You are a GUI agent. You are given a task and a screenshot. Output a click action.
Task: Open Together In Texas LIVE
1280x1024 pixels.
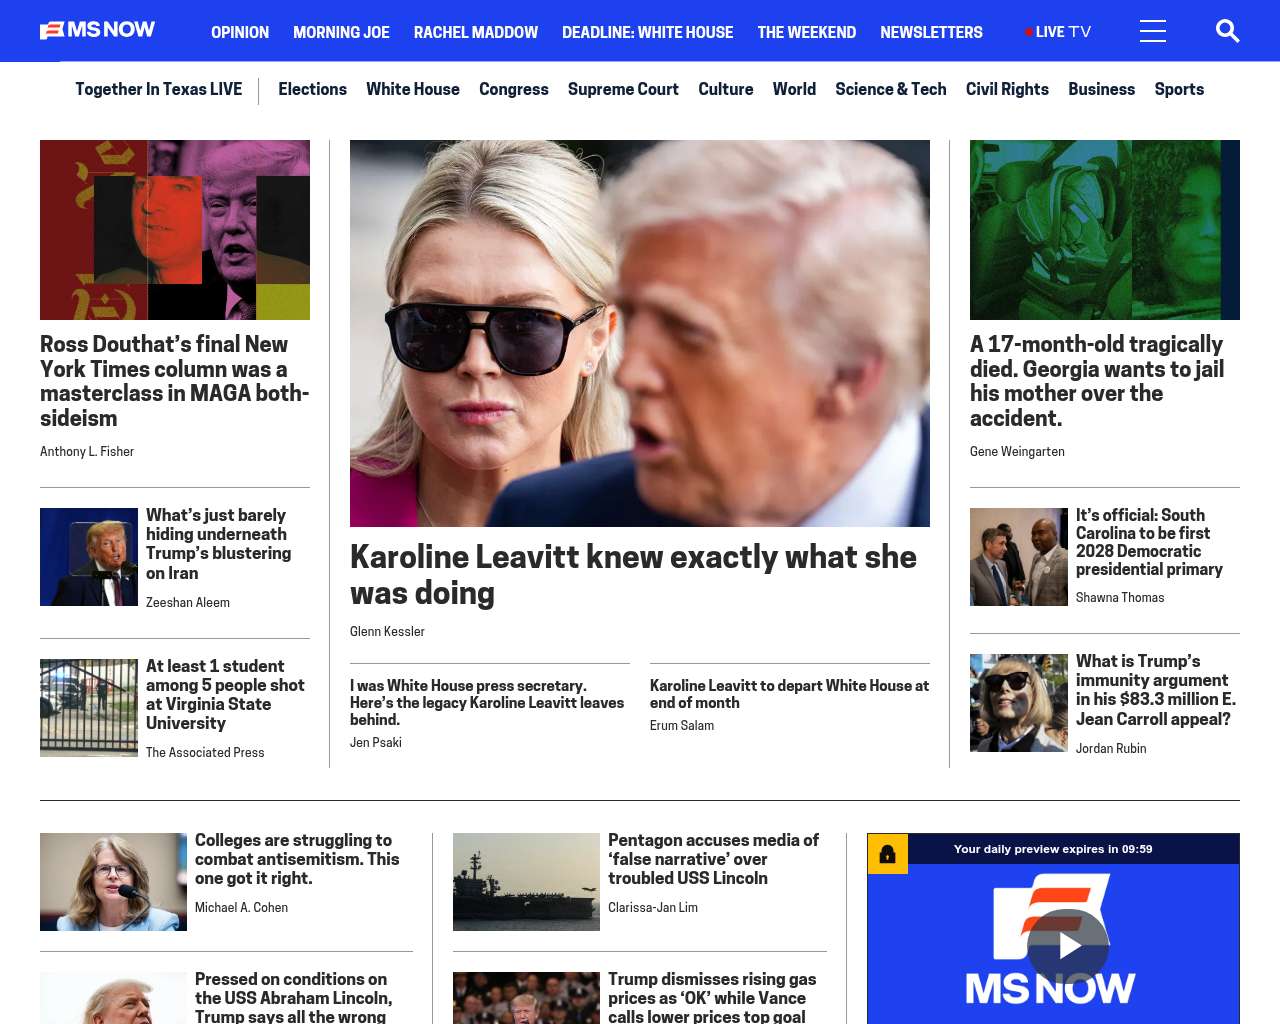158,89
